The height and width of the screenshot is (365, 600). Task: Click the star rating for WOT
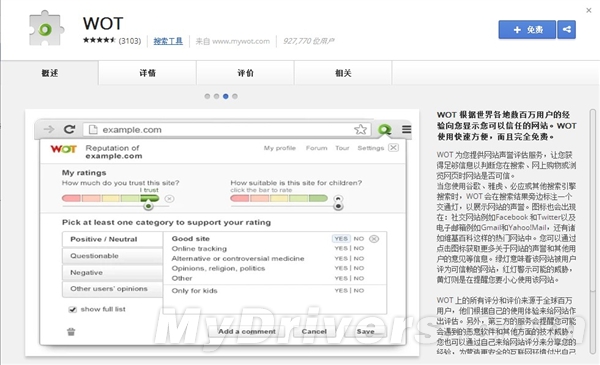[99, 40]
